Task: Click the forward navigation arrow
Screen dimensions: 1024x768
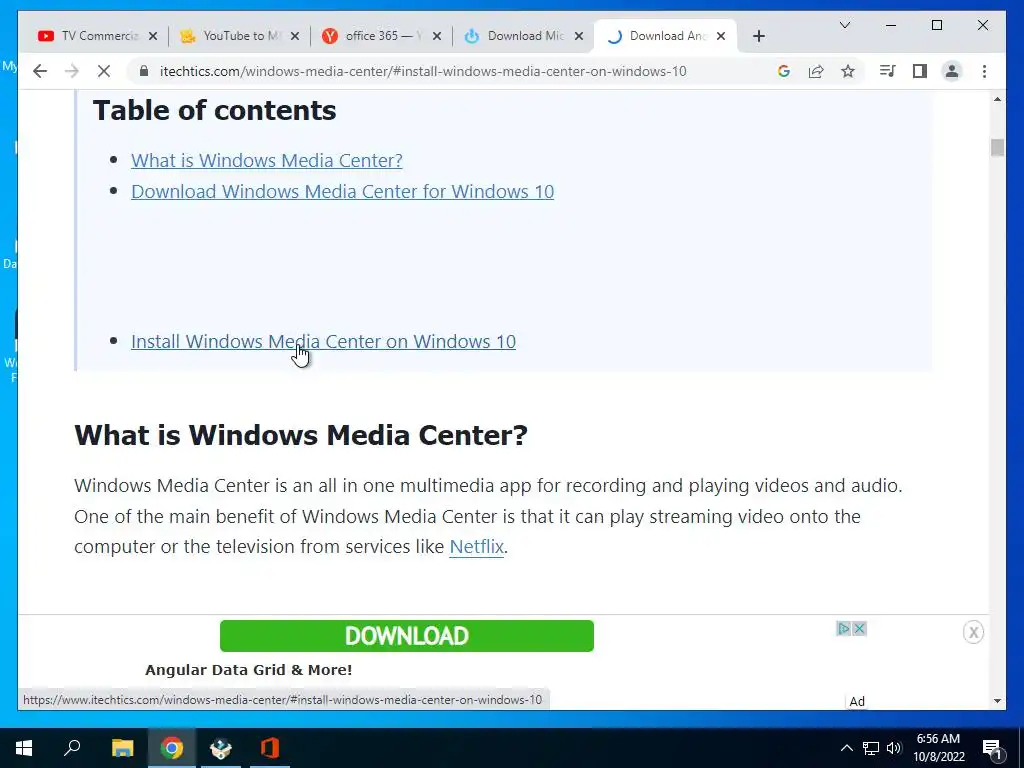Action: click(72, 71)
